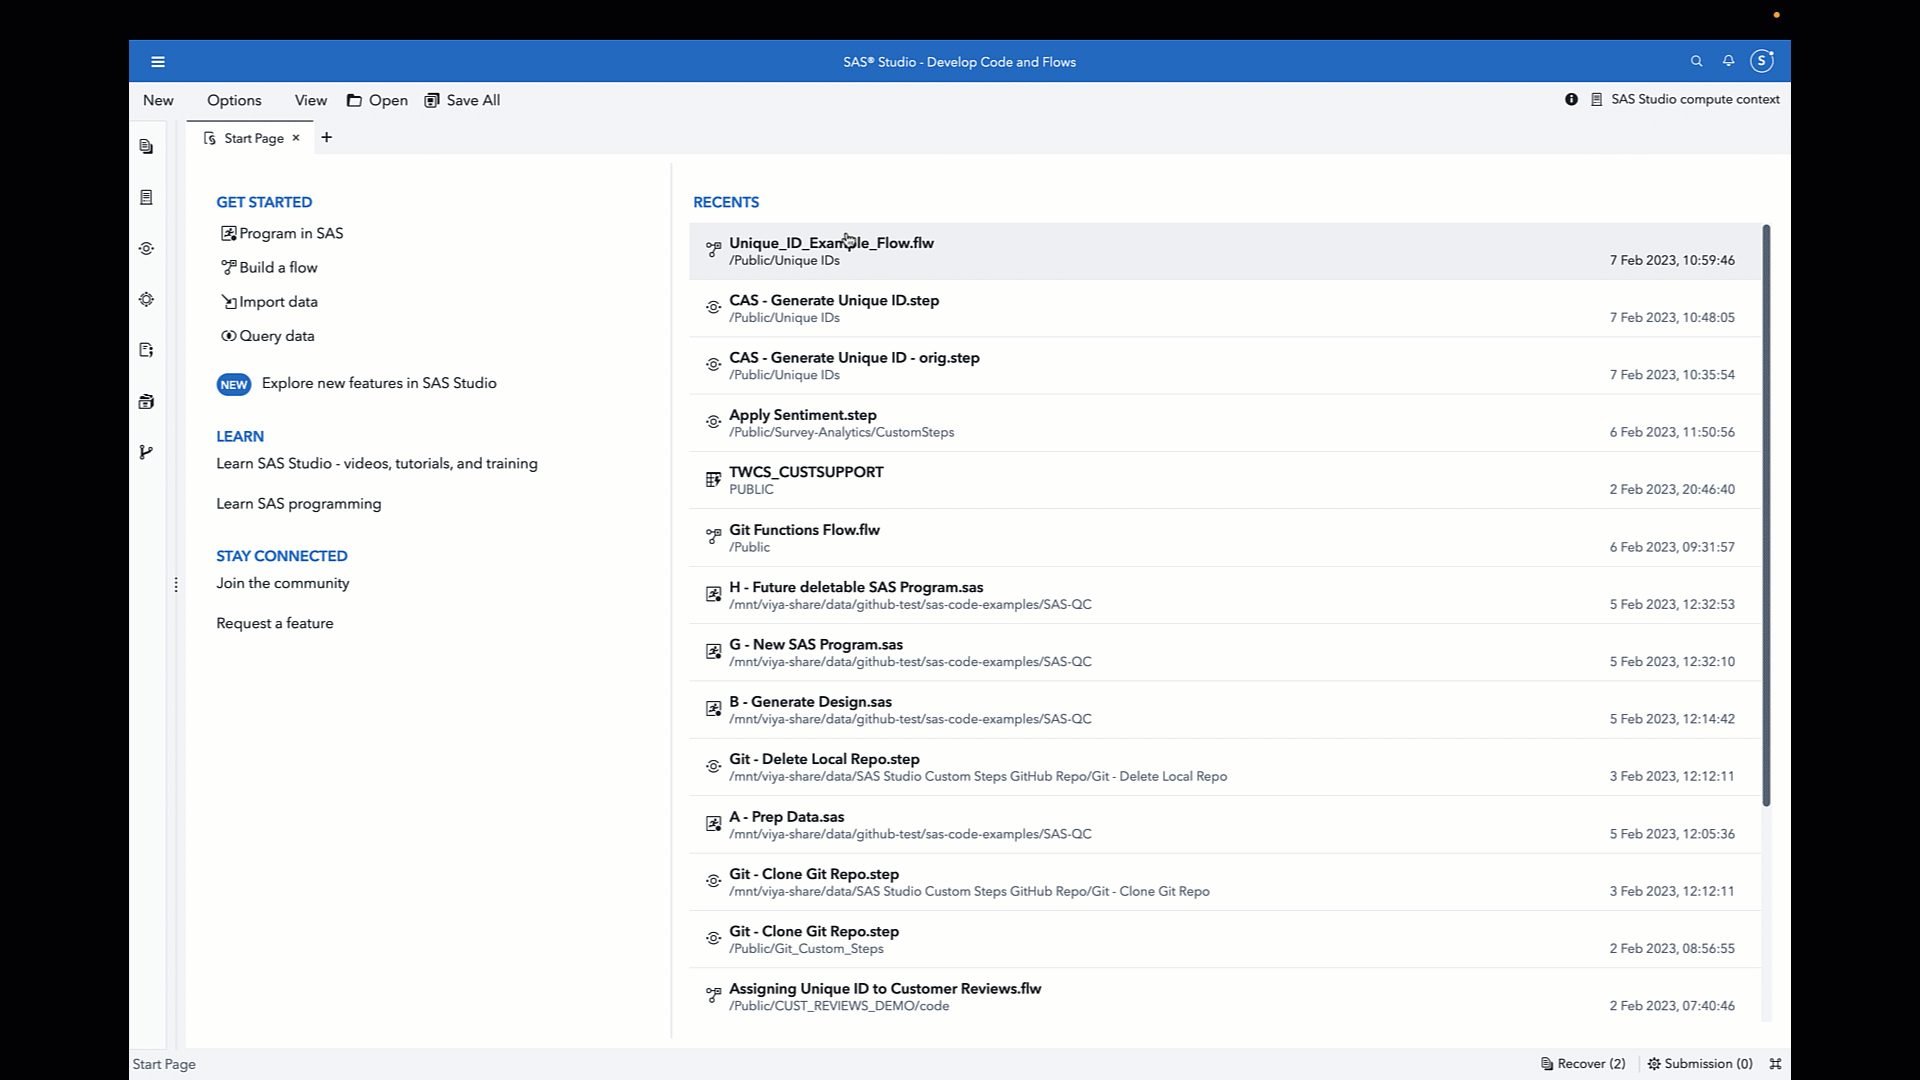The width and height of the screenshot is (1920, 1080).
Task: Click Recover (2) in status bar
Action: click(x=1583, y=1064)
